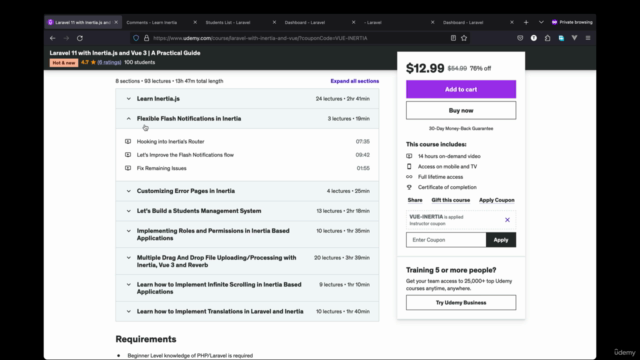The width and height of the screenshot is (640, 360).
Task: Open Fix Remaining Issues lecture
Action: tap(162, 168)
